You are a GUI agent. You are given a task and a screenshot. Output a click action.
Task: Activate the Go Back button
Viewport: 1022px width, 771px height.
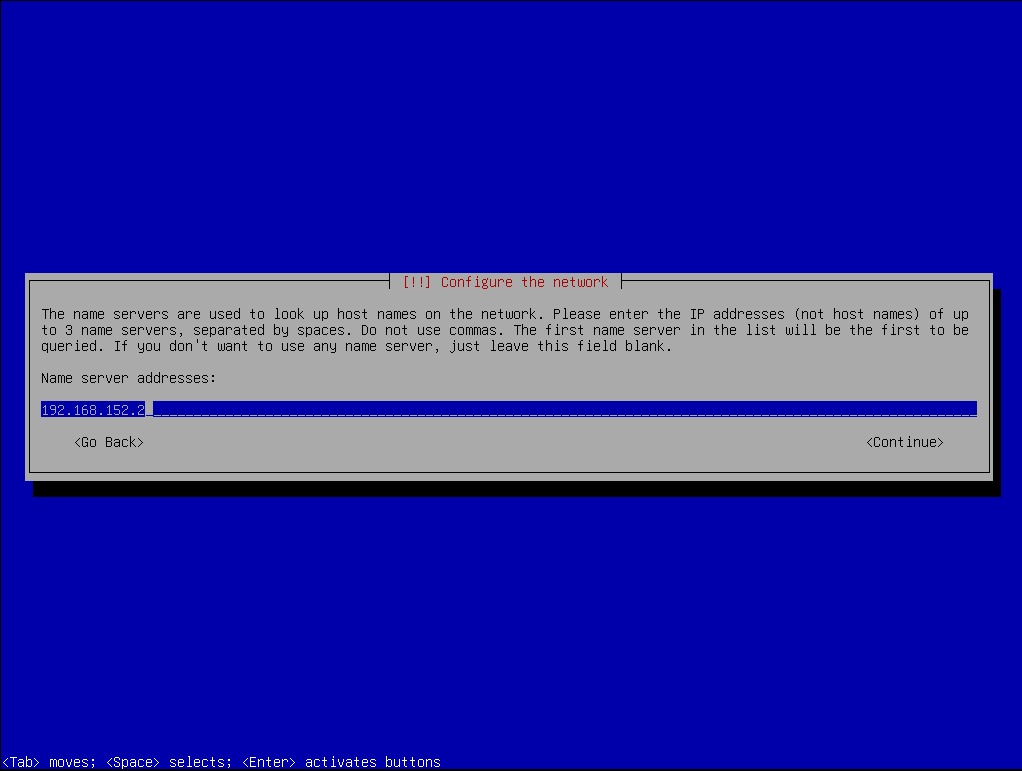click(109, 442)
